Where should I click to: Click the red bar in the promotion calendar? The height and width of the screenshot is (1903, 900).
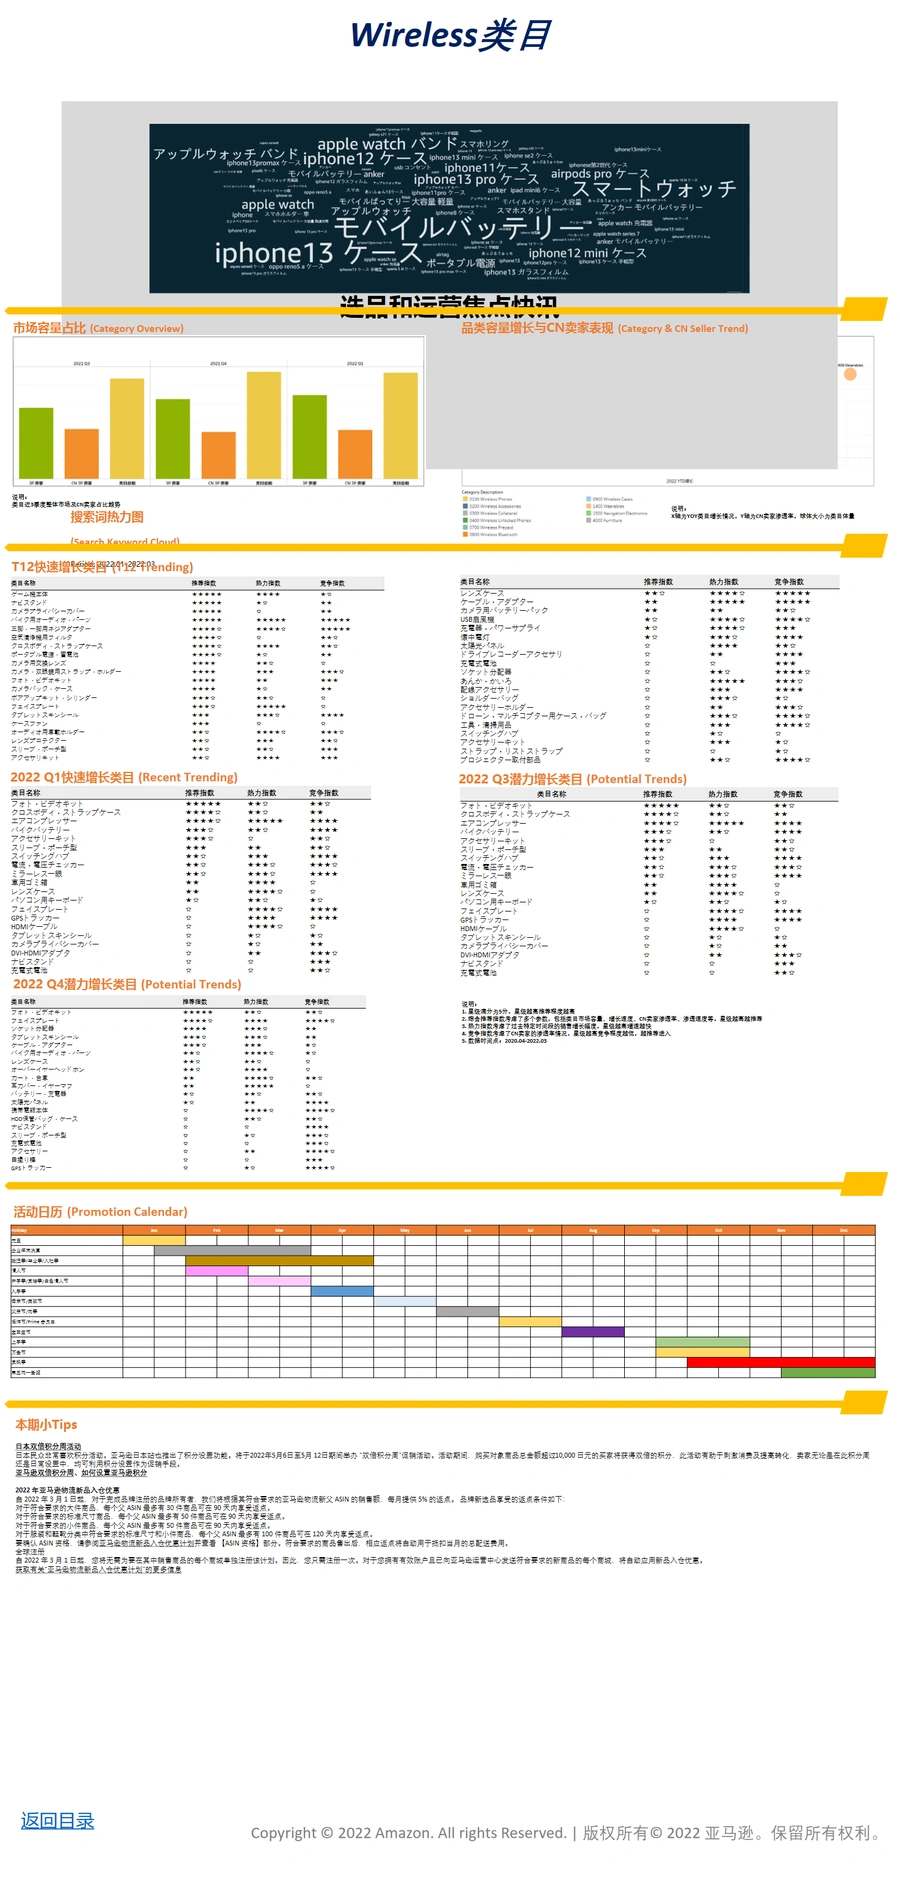(x=781, y=1362)
